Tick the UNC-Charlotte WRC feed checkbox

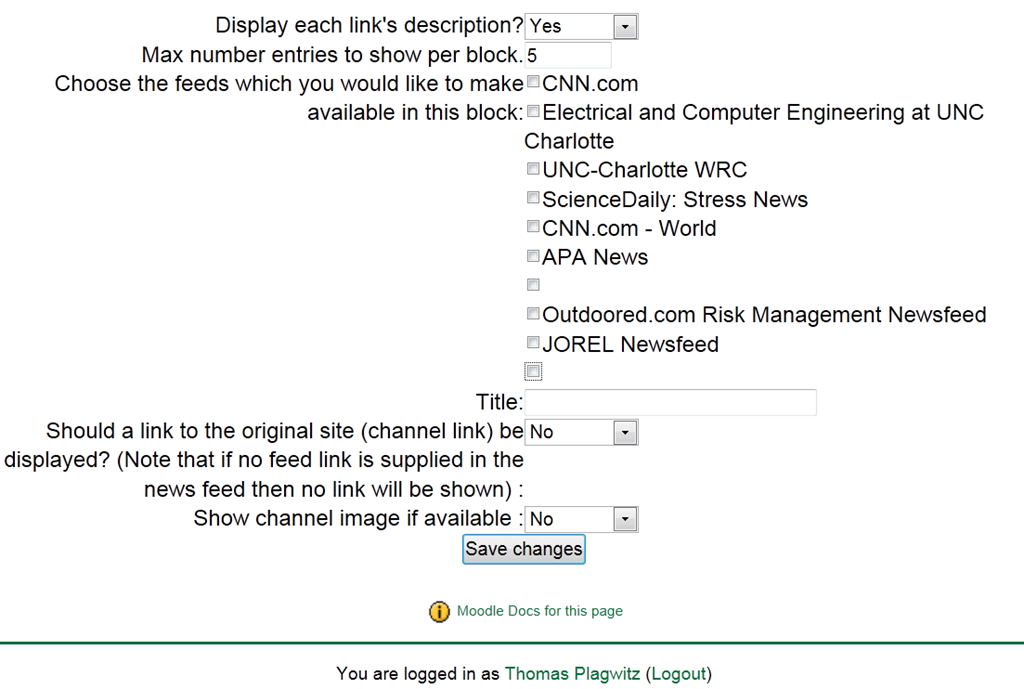pyautogui.click(x=533, y=169)
